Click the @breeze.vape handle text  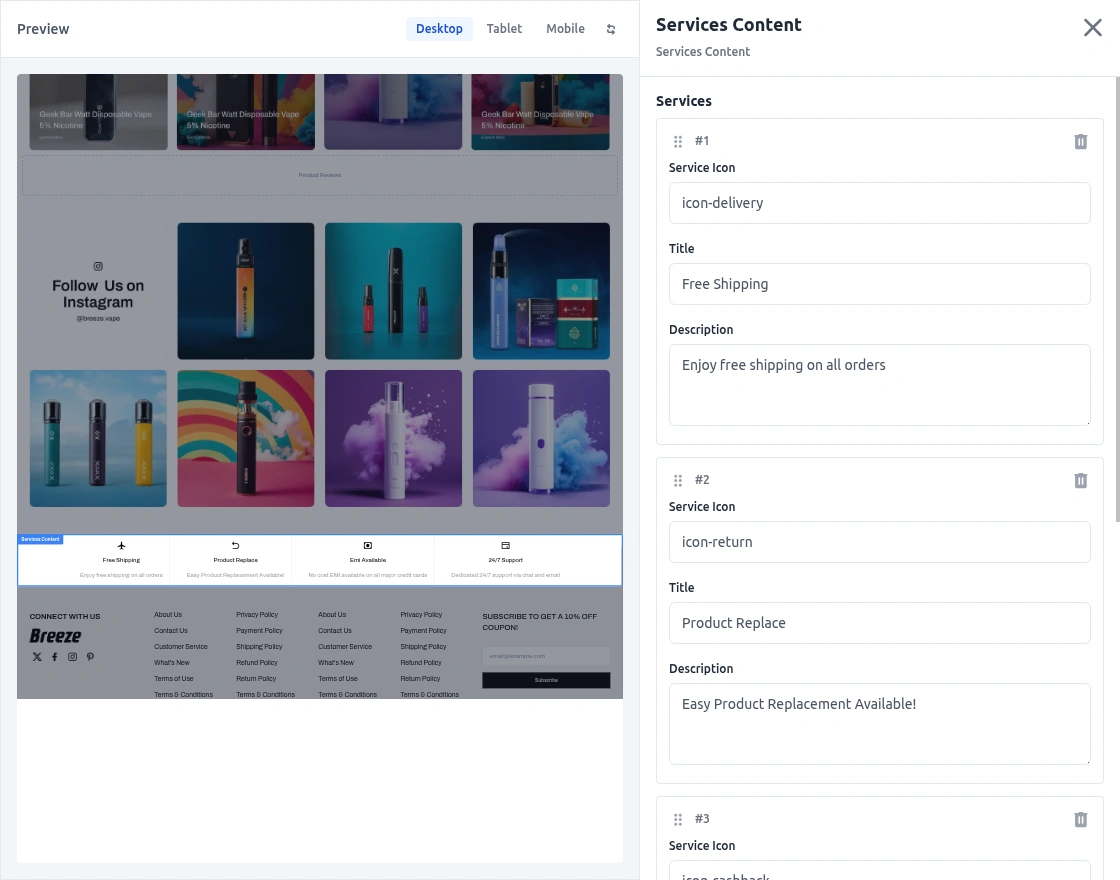point(98,319)
